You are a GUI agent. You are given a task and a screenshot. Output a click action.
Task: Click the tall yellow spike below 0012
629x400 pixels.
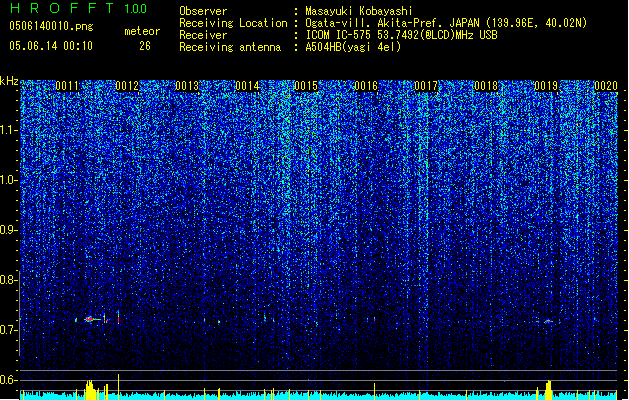(118, 387)
